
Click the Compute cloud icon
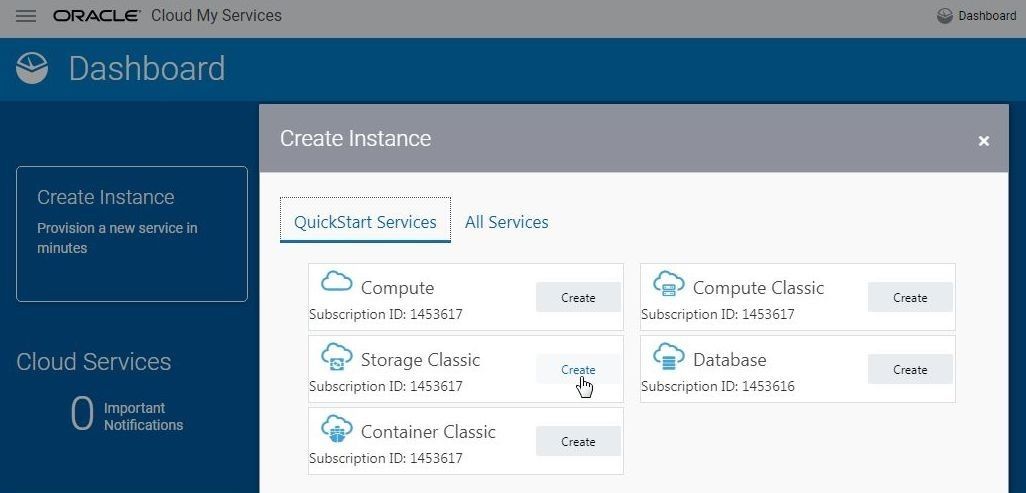336,282
